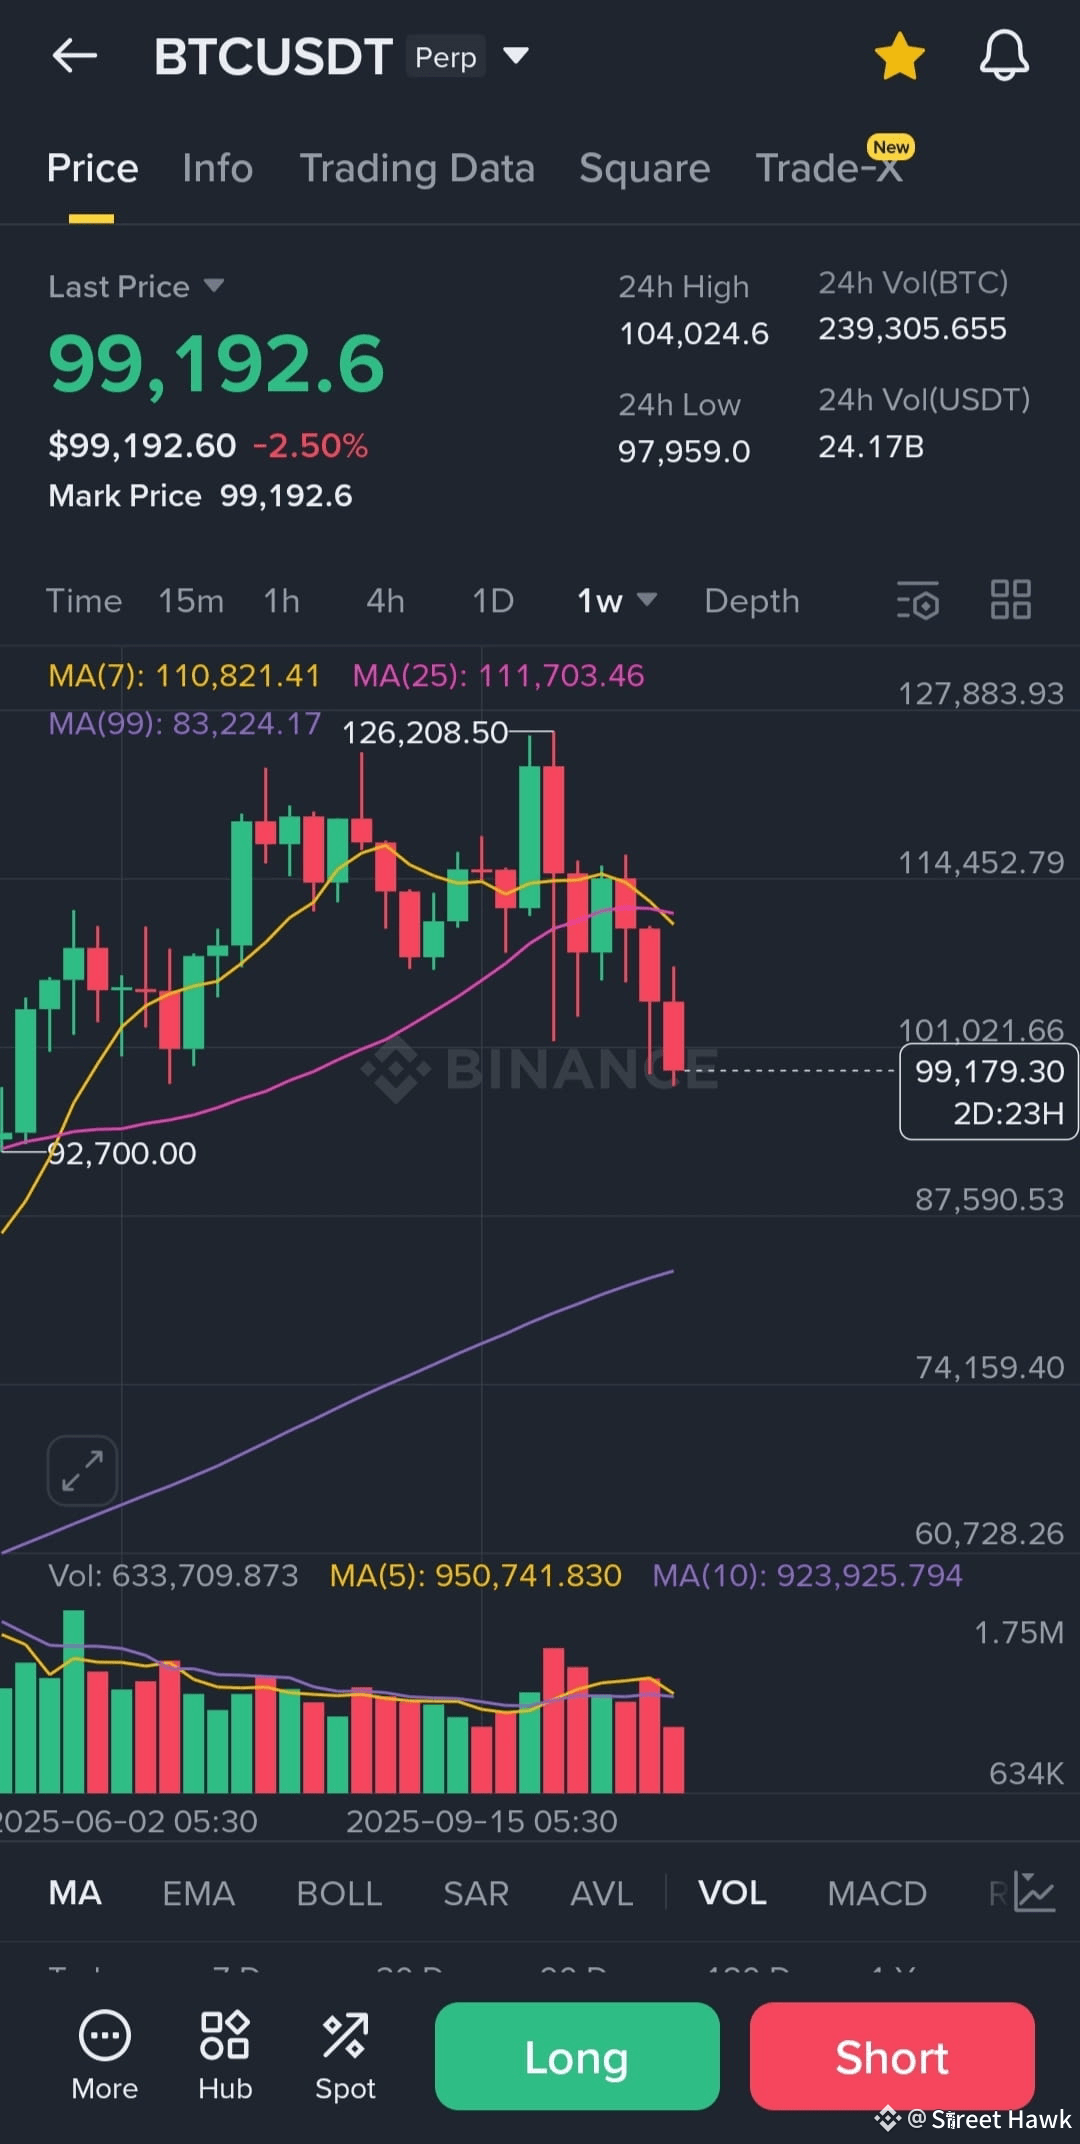Open price alerts bell icon
The height and width of the screenshot is (2144, 1080).
(x=1004, y=56)
